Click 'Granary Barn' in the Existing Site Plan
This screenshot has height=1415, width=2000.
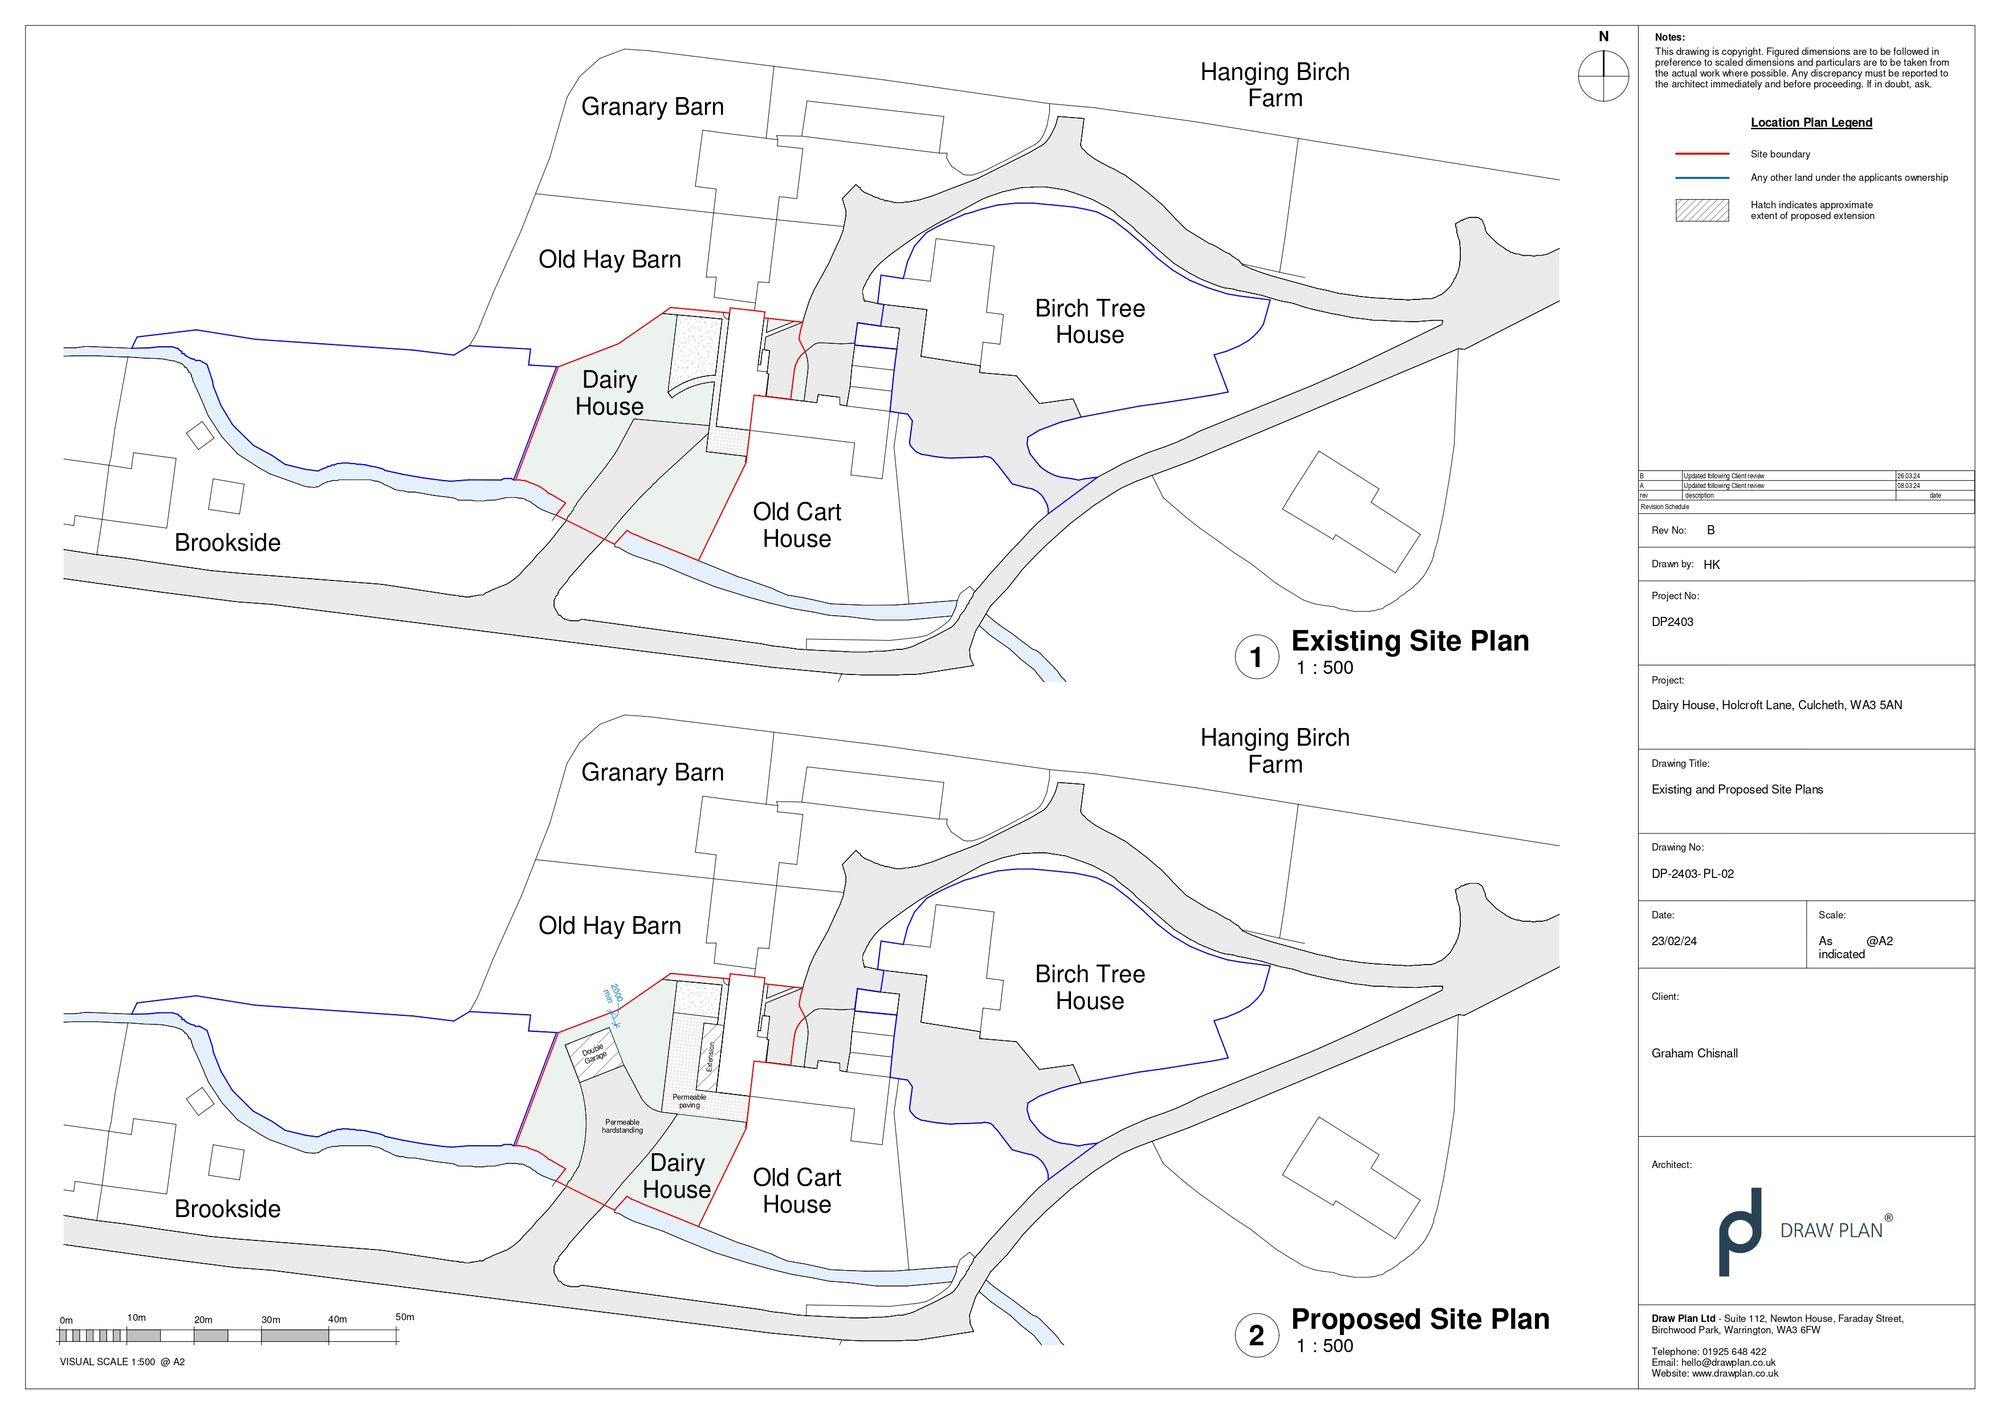click(652, 107)
